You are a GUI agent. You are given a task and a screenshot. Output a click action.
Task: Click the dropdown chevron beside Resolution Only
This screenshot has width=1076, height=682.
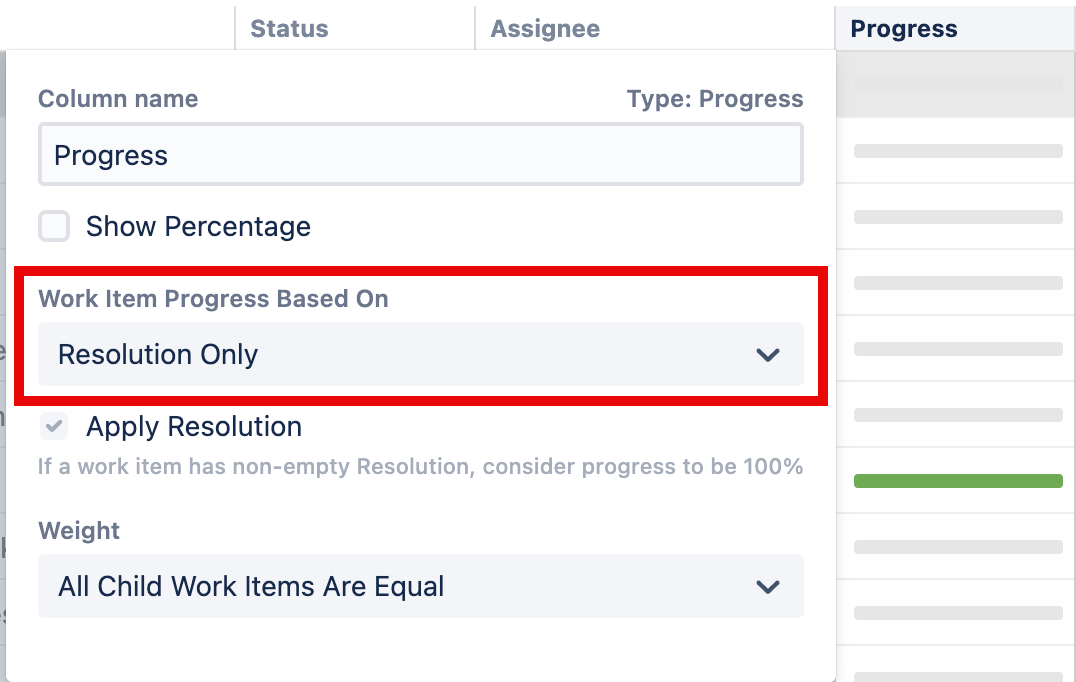(767, 355)
